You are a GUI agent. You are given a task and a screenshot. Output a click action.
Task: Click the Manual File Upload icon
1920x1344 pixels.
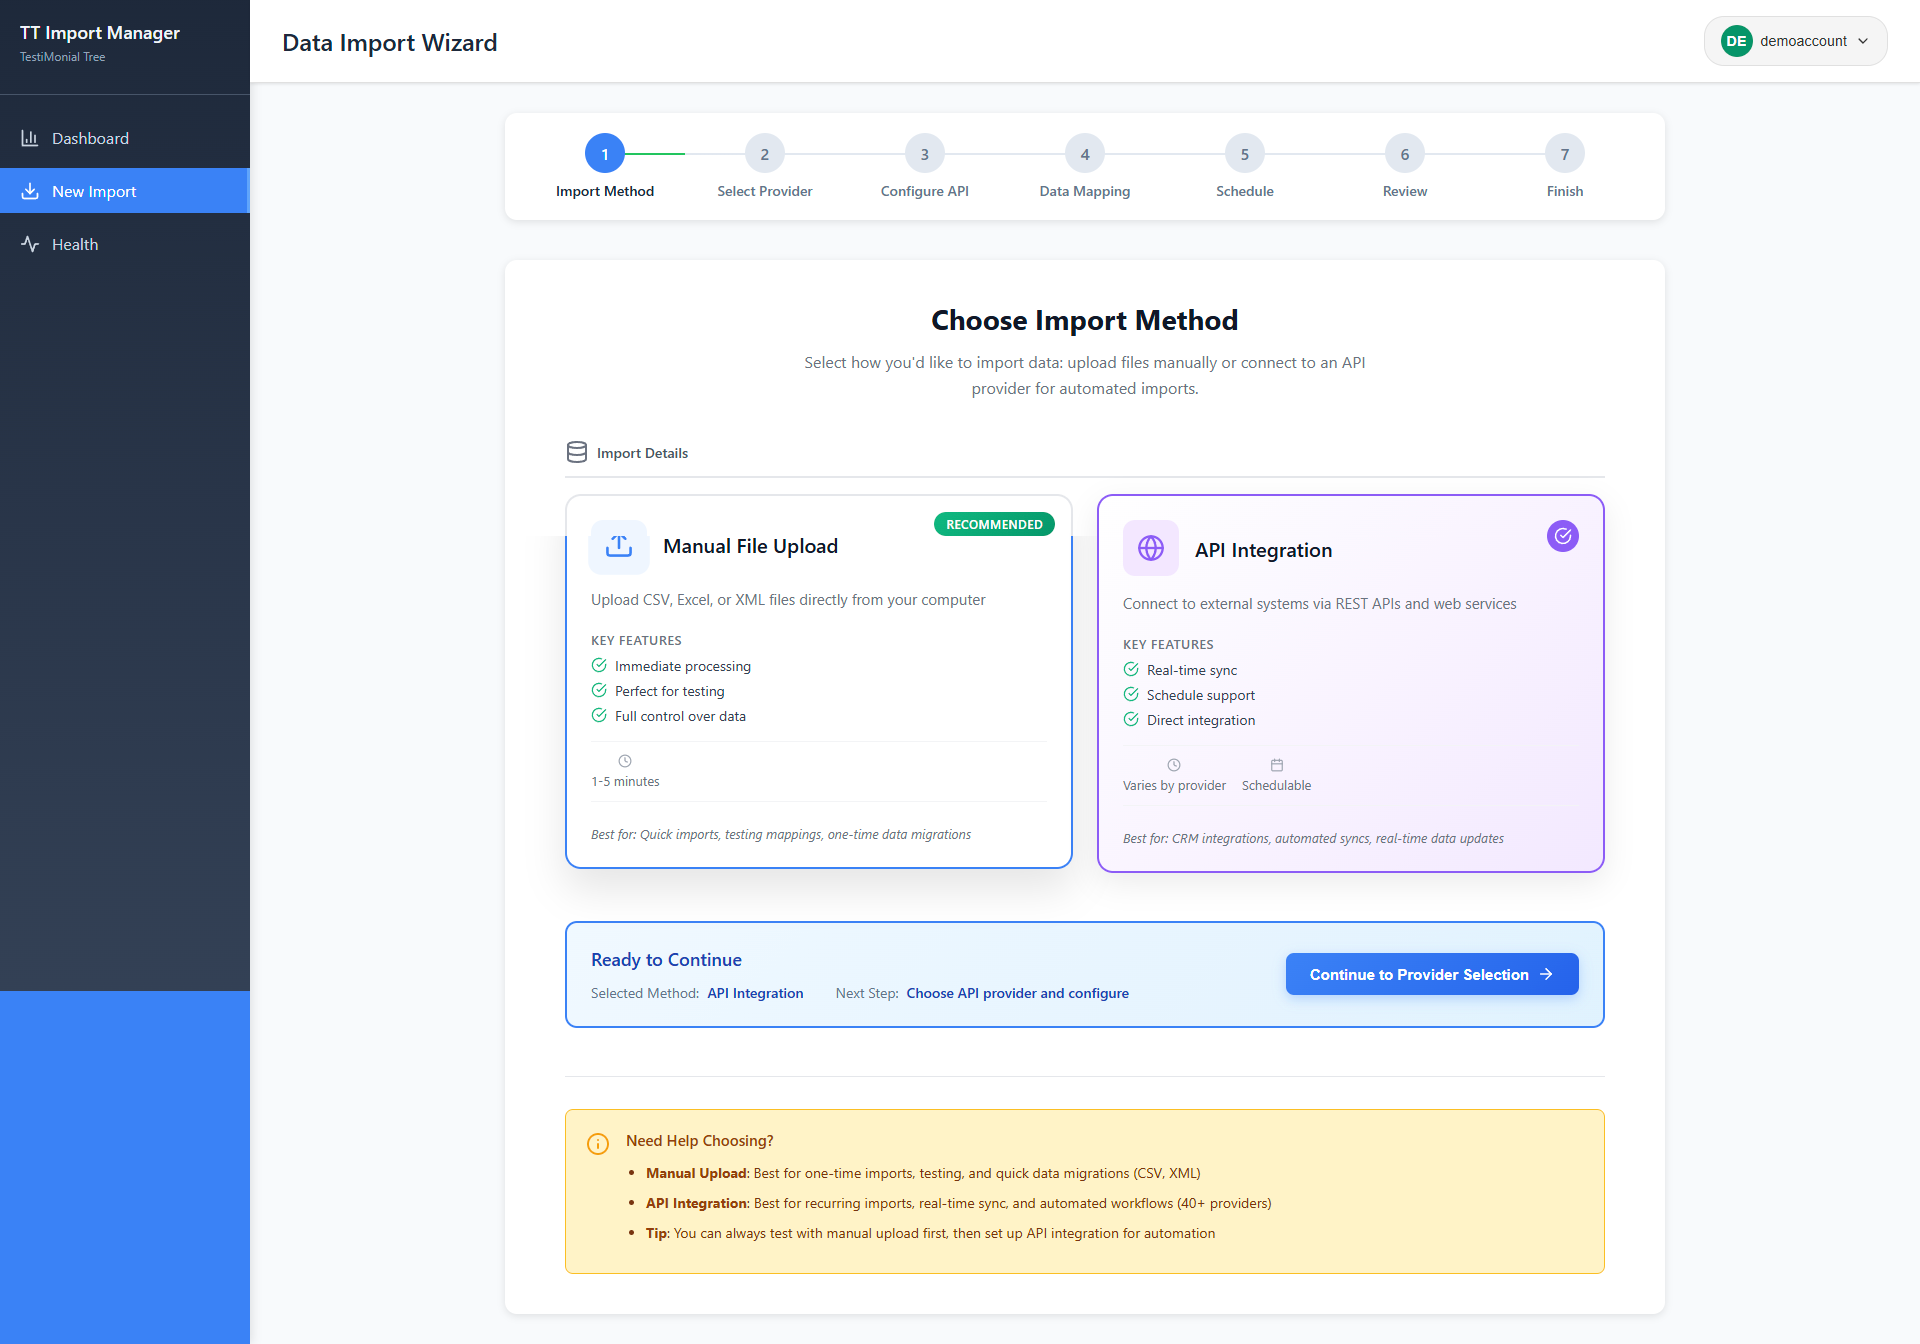click(619, 546)
